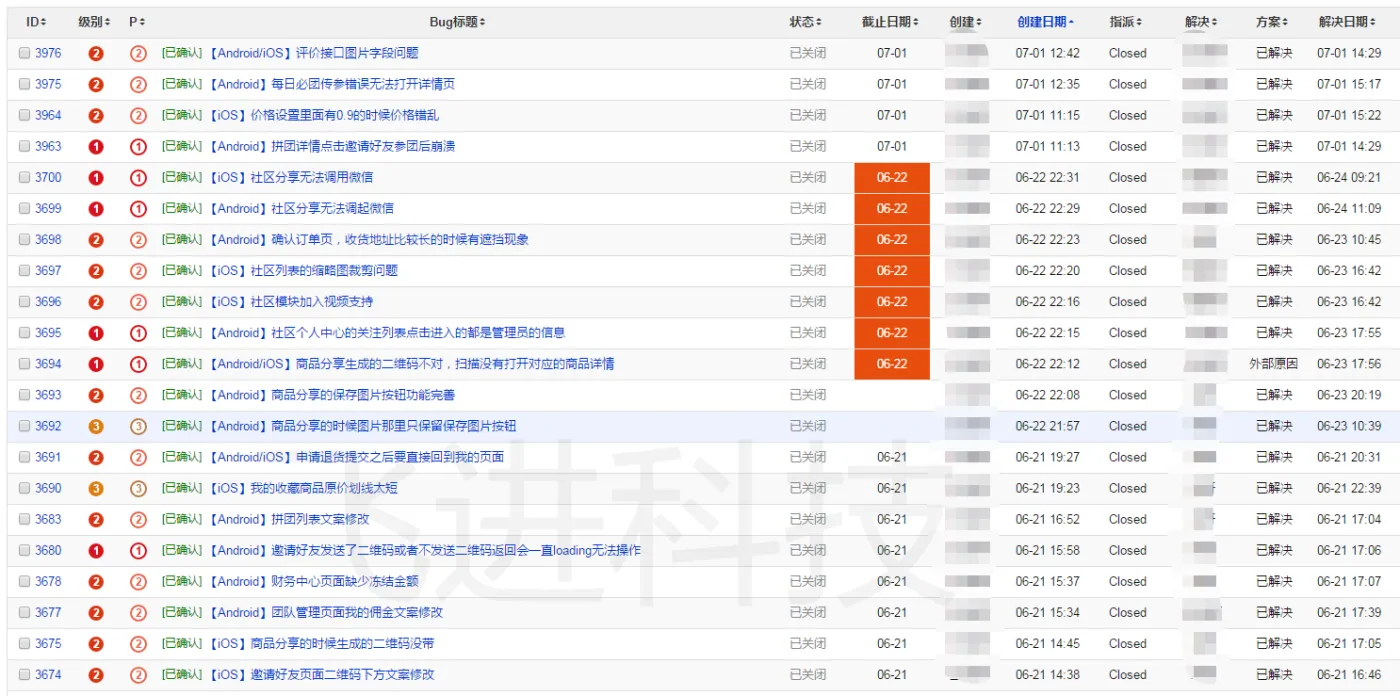1400x696 pixels.
Task: Click severity badge icon for bug 3976
Action: click(x=96, y=54)
